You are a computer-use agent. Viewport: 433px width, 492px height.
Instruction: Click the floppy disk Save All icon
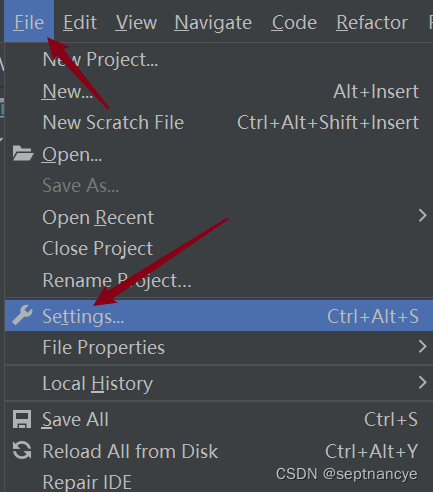click(22, 419)
